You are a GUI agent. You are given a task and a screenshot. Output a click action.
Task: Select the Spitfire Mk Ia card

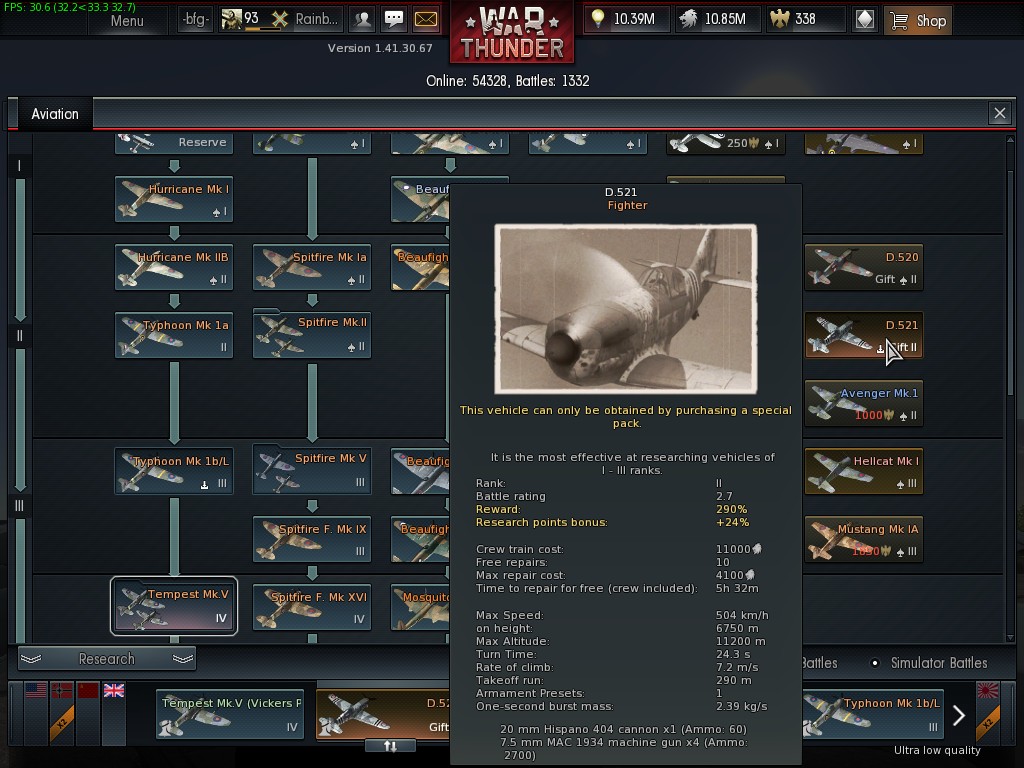(312, 267)
